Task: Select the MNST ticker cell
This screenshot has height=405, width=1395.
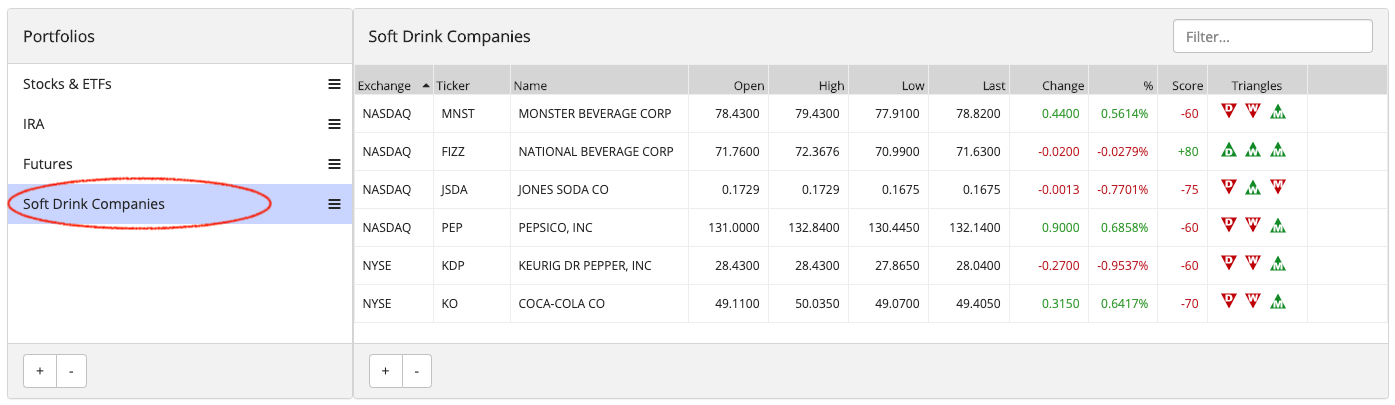Action: coord(471,114)
